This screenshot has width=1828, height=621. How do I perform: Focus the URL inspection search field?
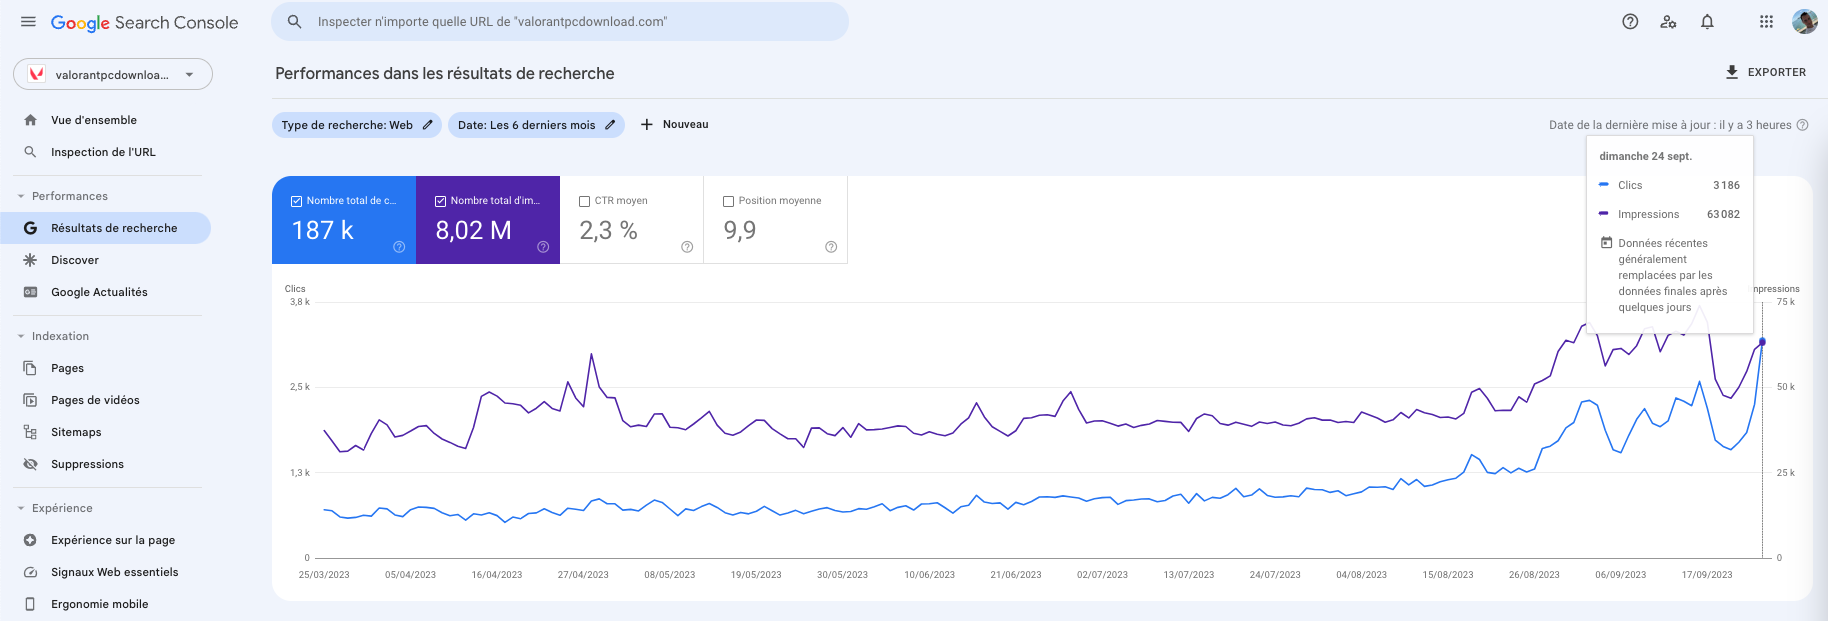pos(560,21)
